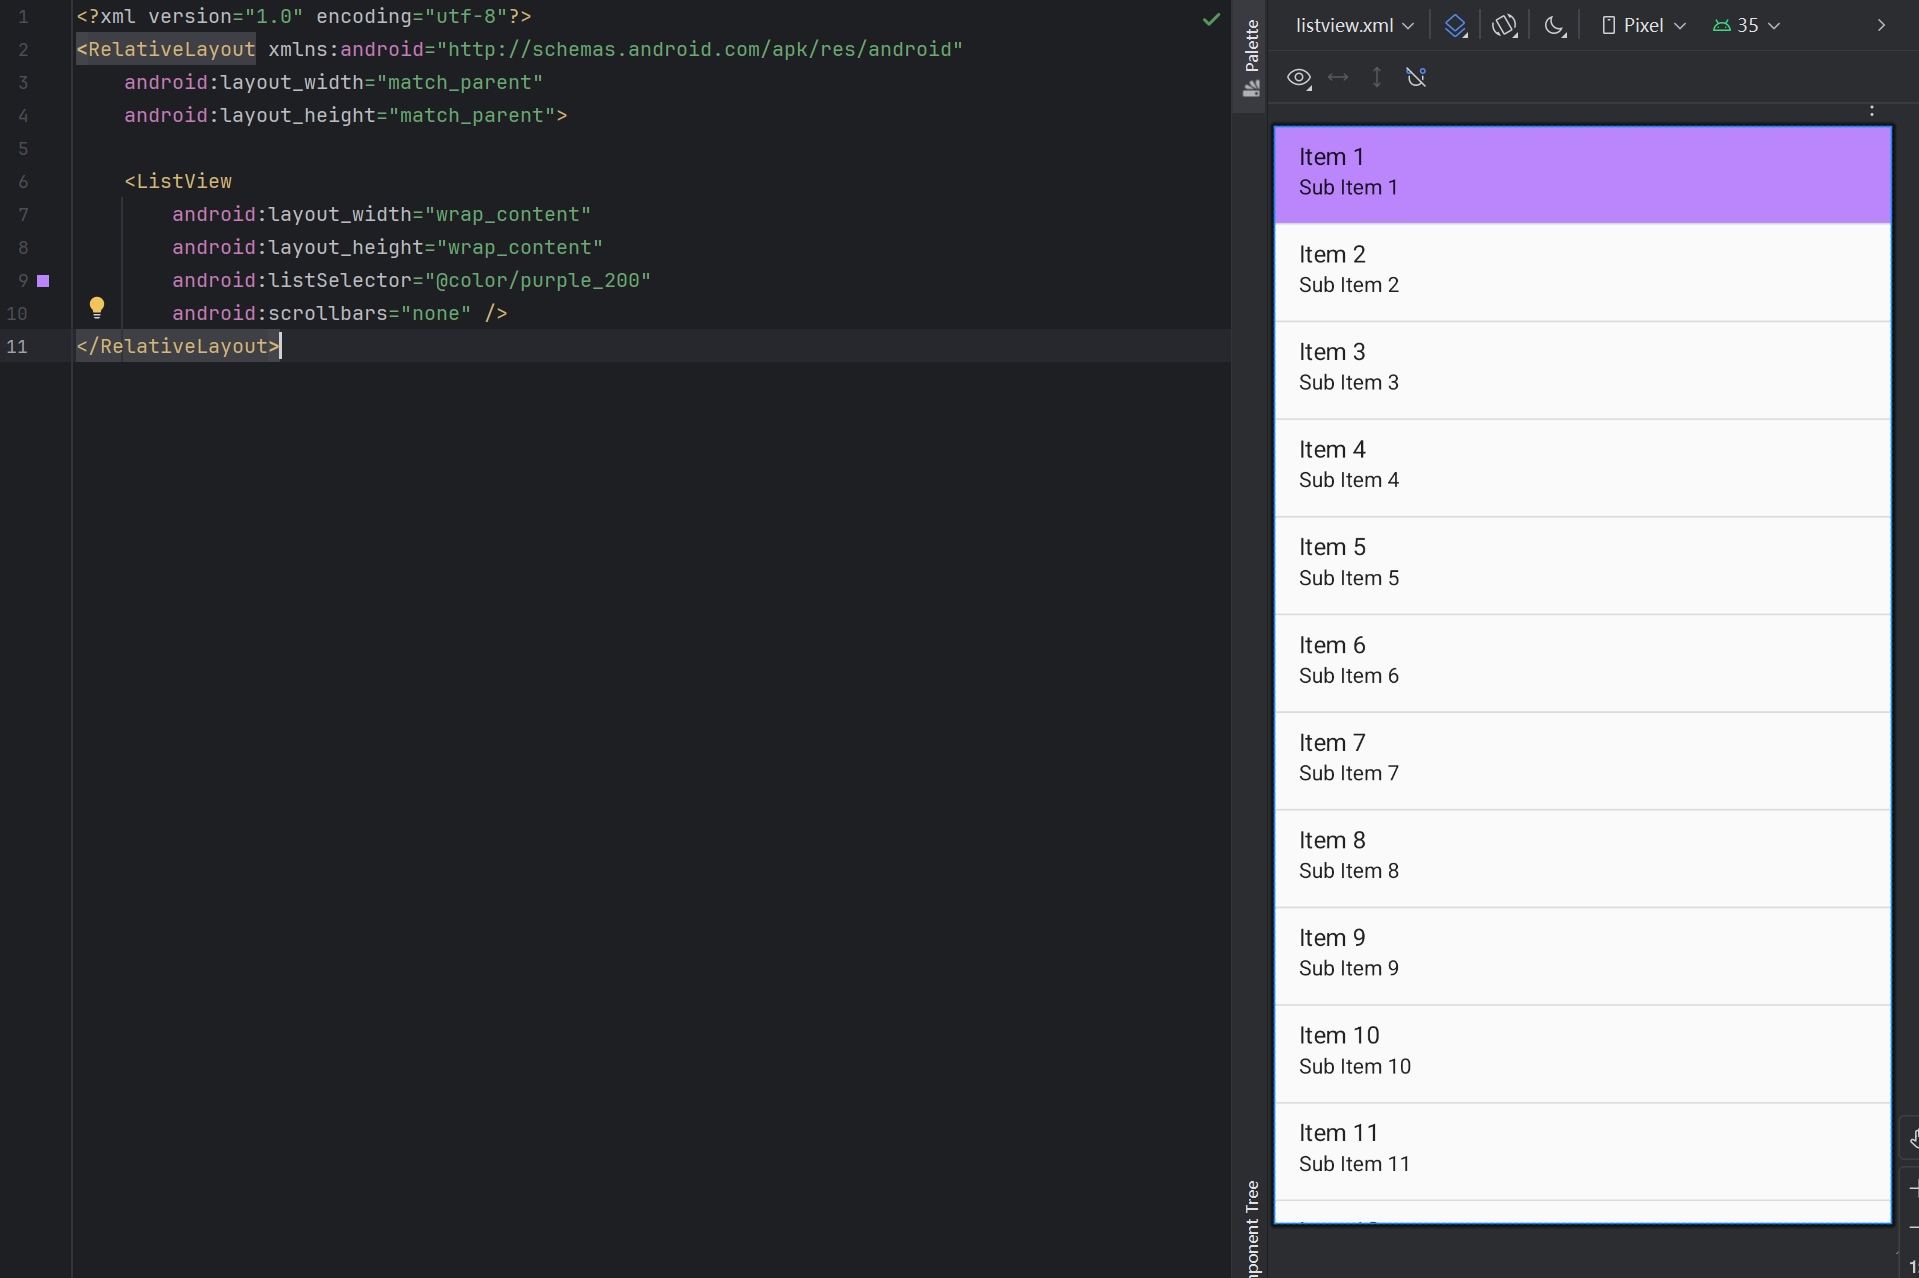The image size is (1919, 1278).
Task: Click the horizontal expand arrow icon
Action: point(1338,77)
